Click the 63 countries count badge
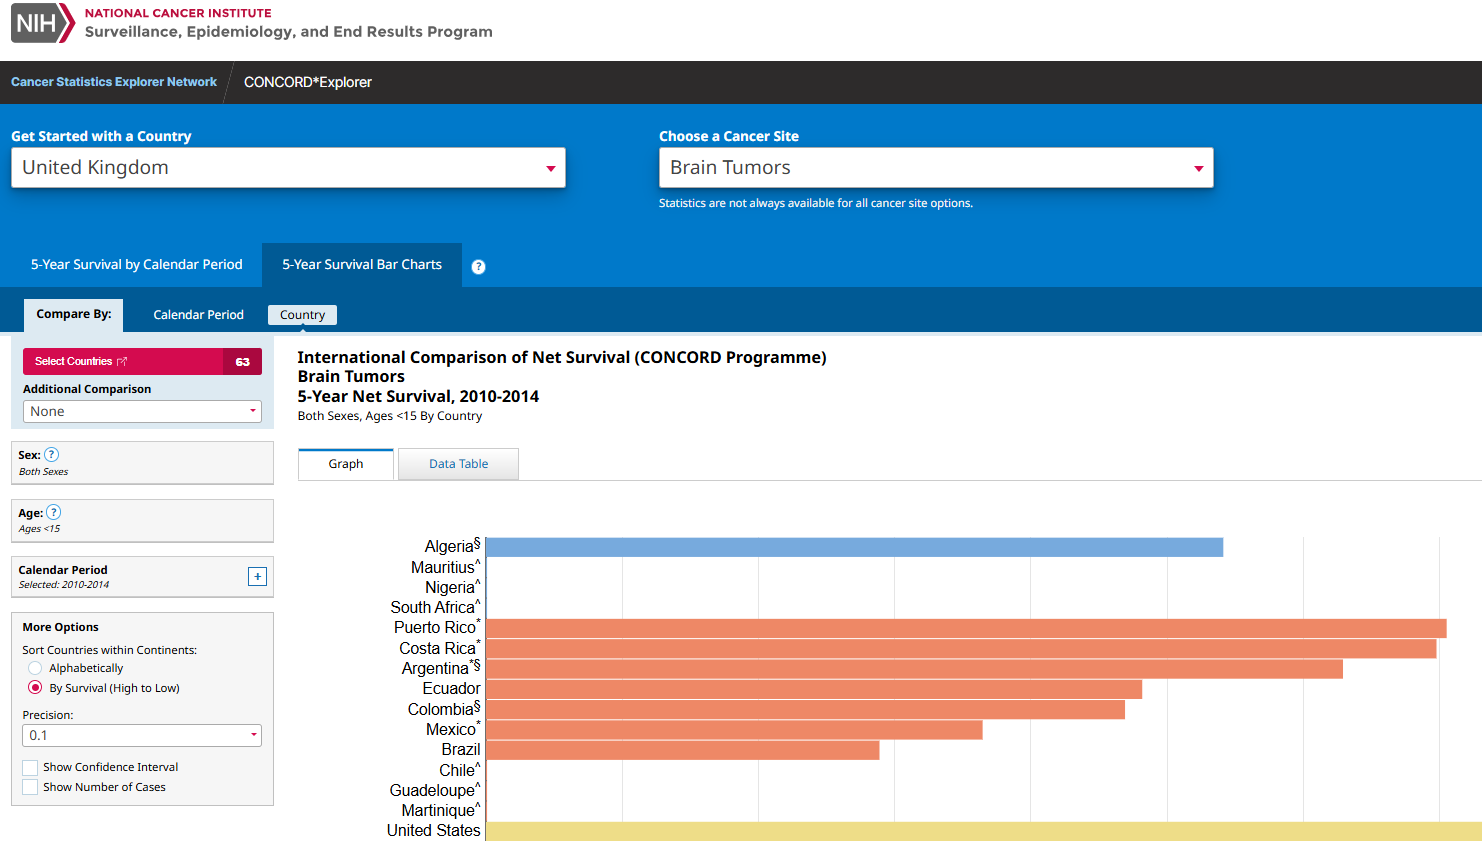Viewport: 1482px width, 841px height. tap(242, 362)
